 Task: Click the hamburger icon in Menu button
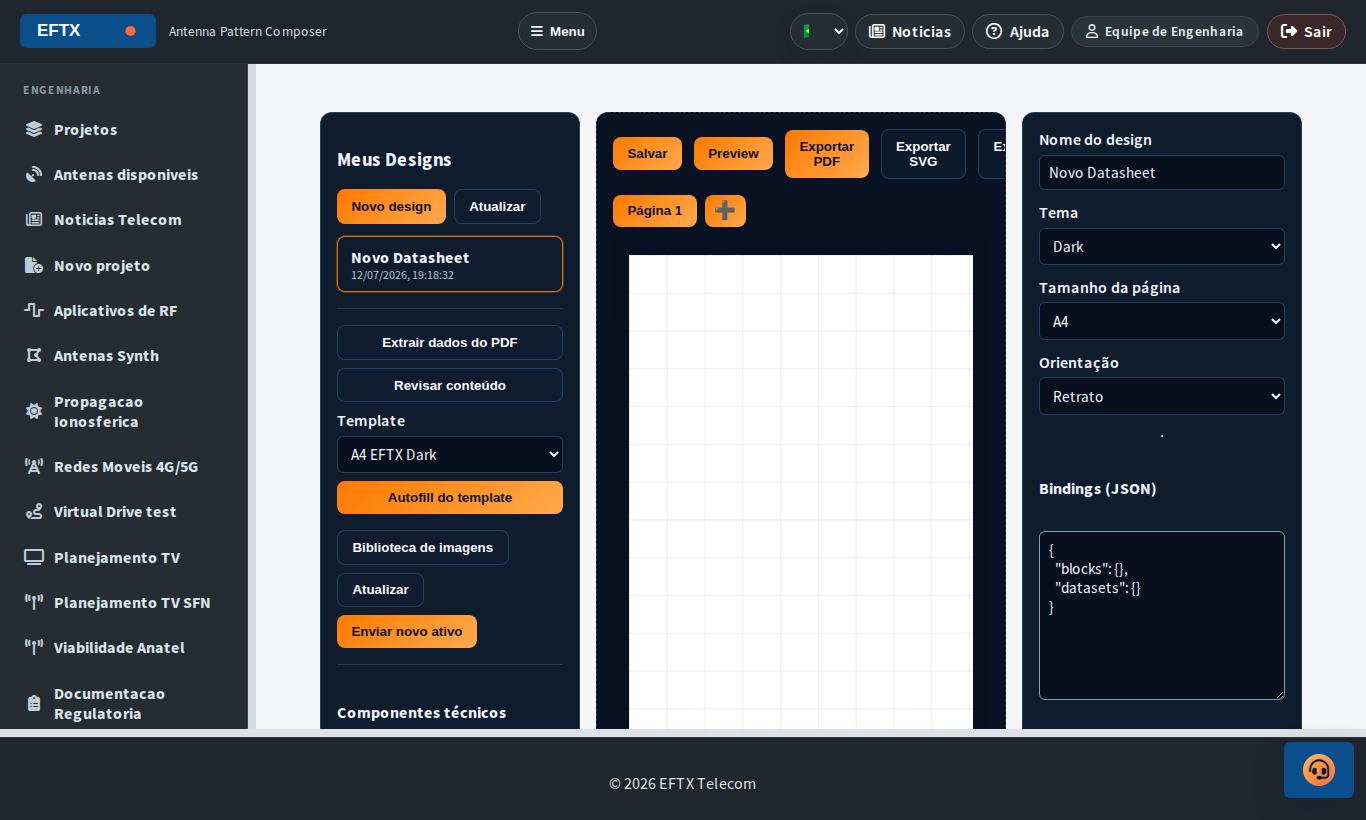[x=537, y=31]
